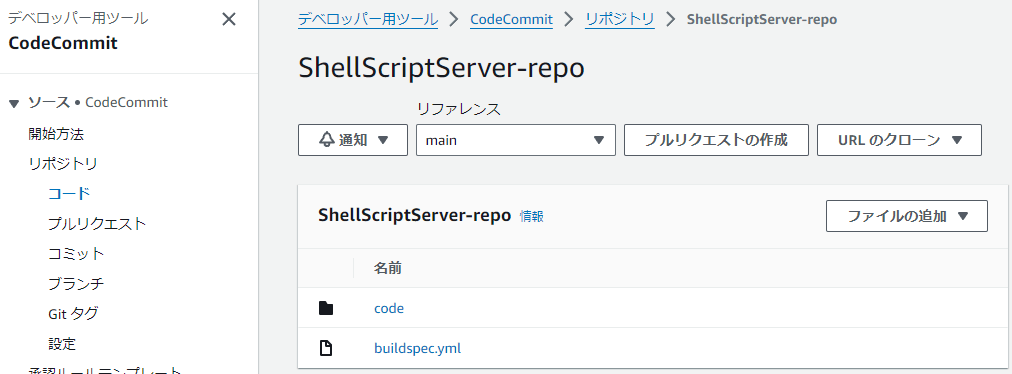Open the buildspec.yml file link

coord(418,349)
